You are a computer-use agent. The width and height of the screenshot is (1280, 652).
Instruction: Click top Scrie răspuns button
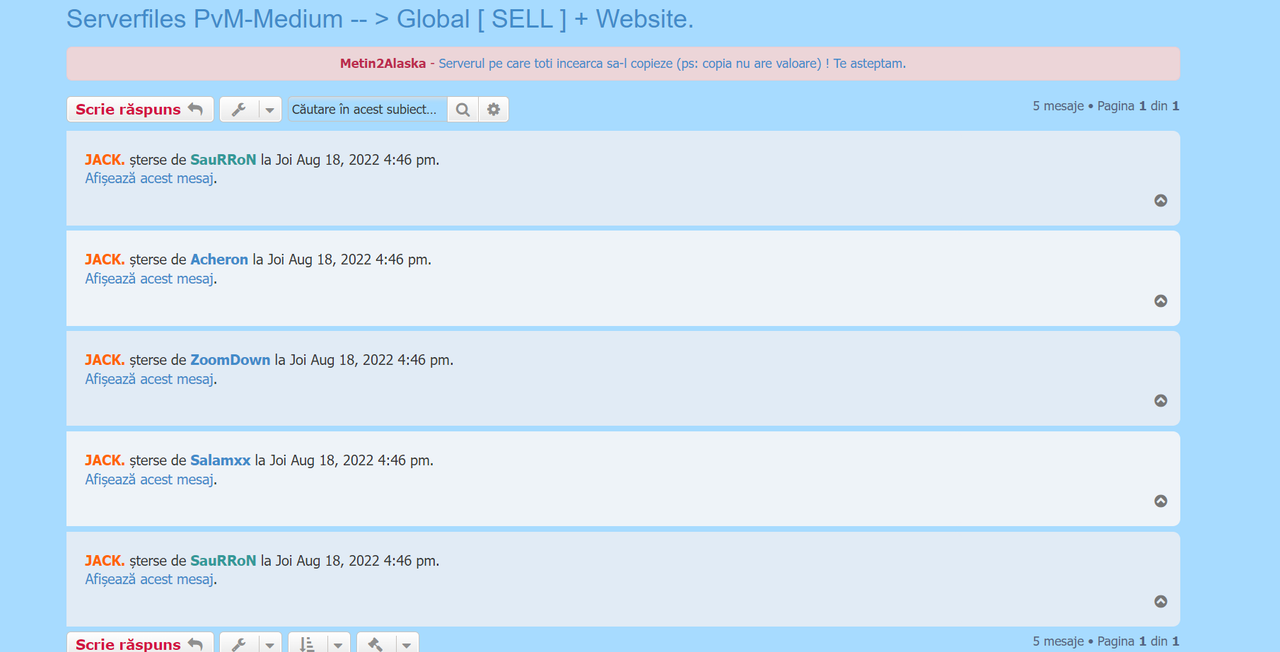(140, 110)
